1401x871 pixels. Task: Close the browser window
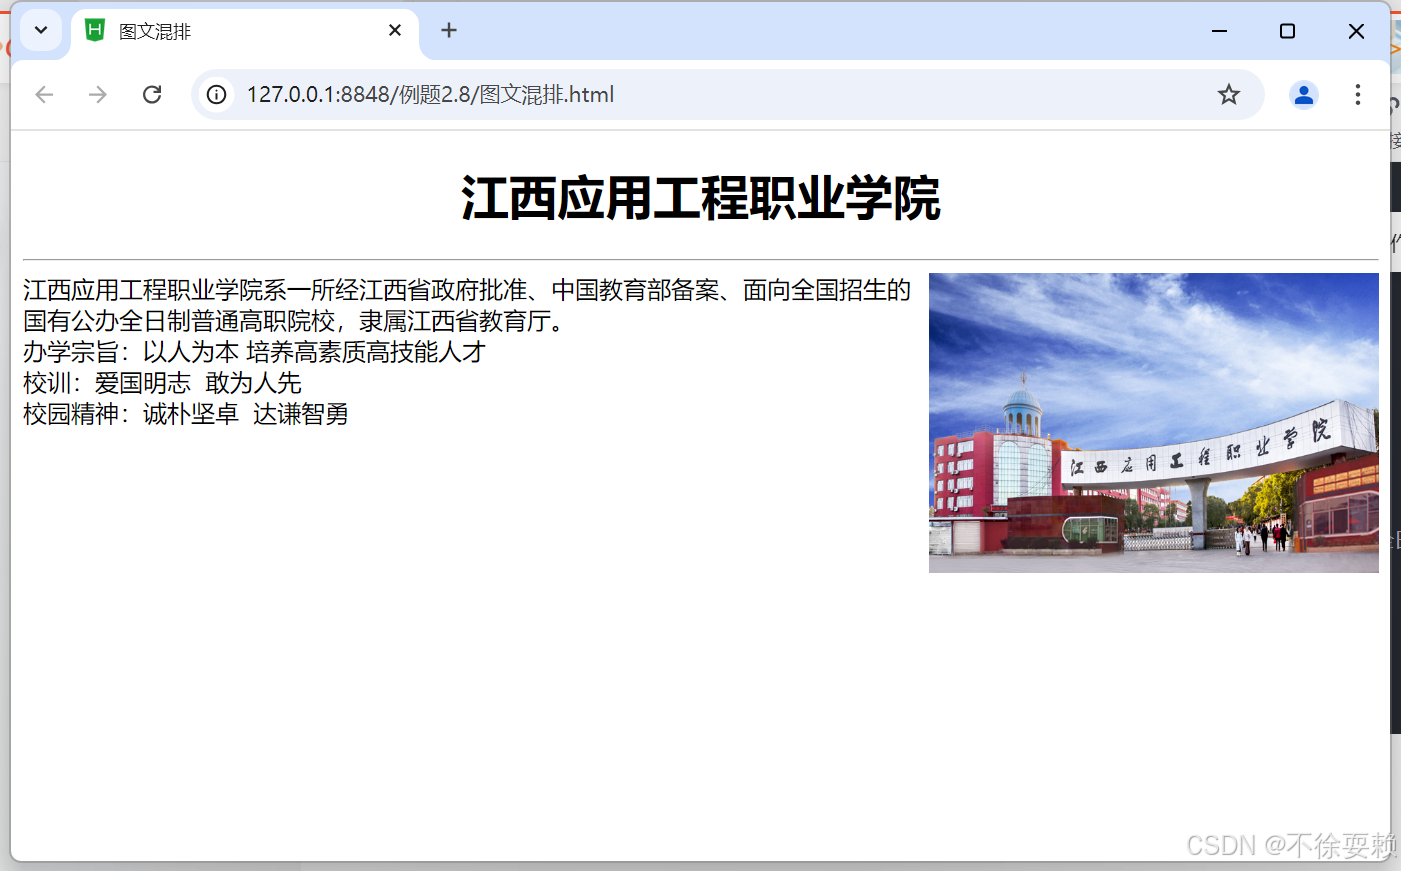coord(1356,31)
